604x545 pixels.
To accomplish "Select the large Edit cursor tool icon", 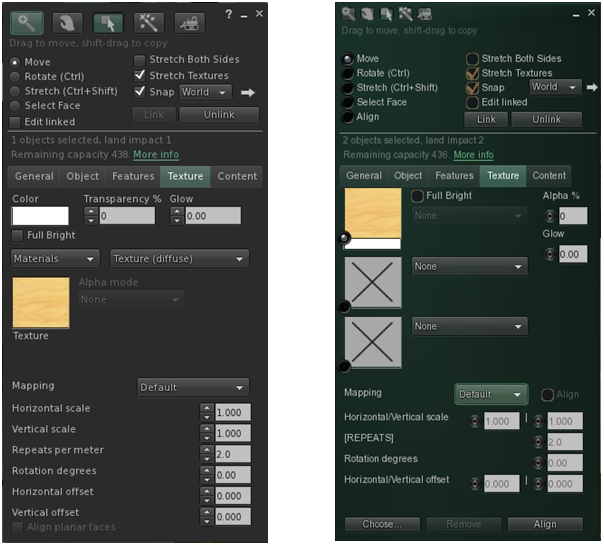I will click(x=108, y=21).
